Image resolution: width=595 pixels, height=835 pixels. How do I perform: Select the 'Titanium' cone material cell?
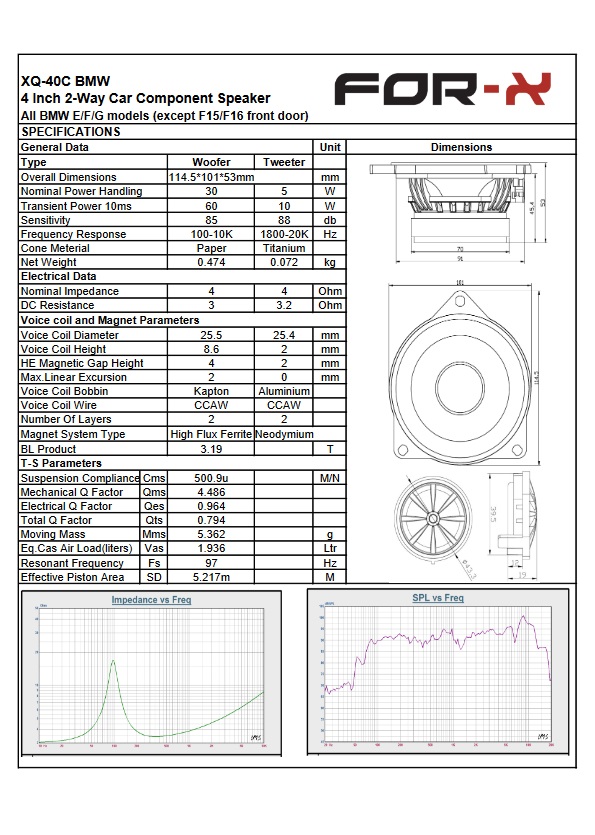click(x=284, y=248)
